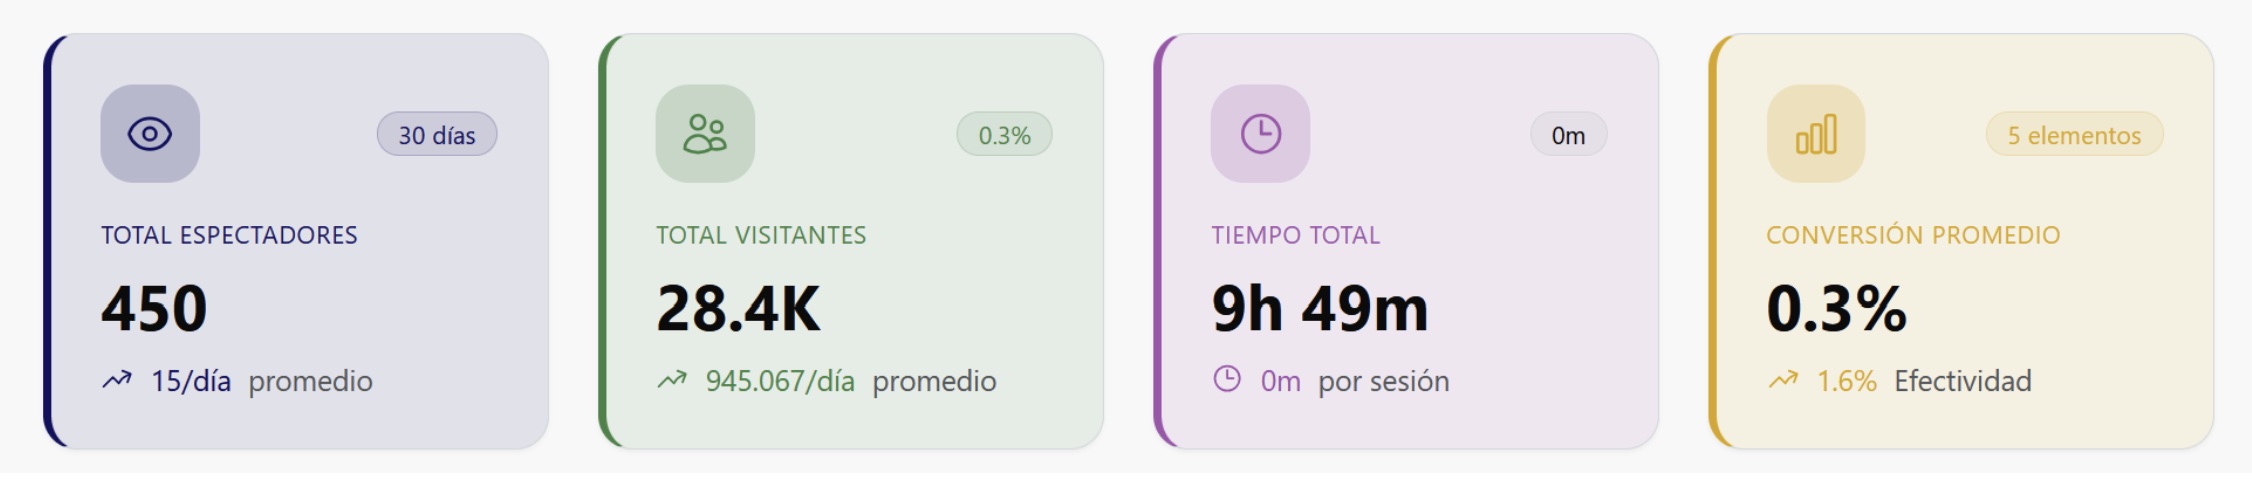The width and height of the screenshot is (2252, 494).
Task: Click the TOTAL ESPECTADORES label
Action: coord(229,235)
